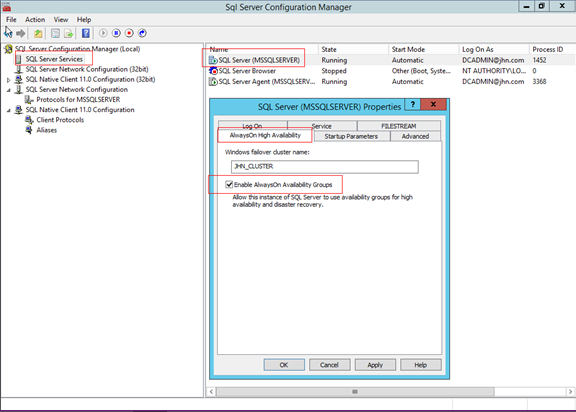Switch to the Log On tab

(x=252, y=126)
